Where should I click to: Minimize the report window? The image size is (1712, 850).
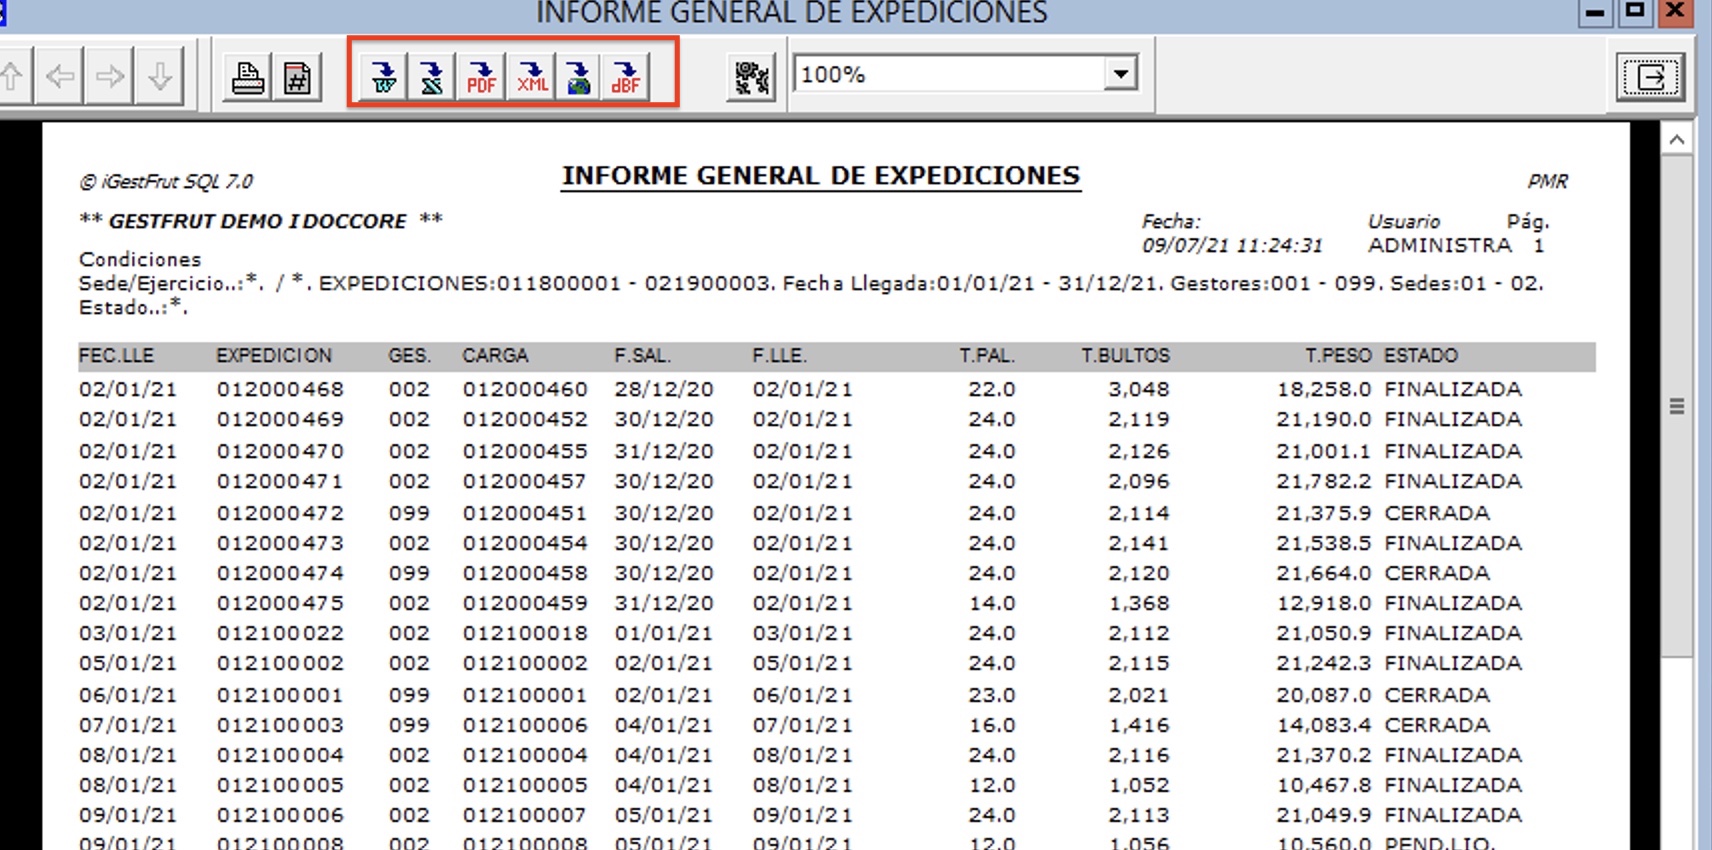point(1595,11)
